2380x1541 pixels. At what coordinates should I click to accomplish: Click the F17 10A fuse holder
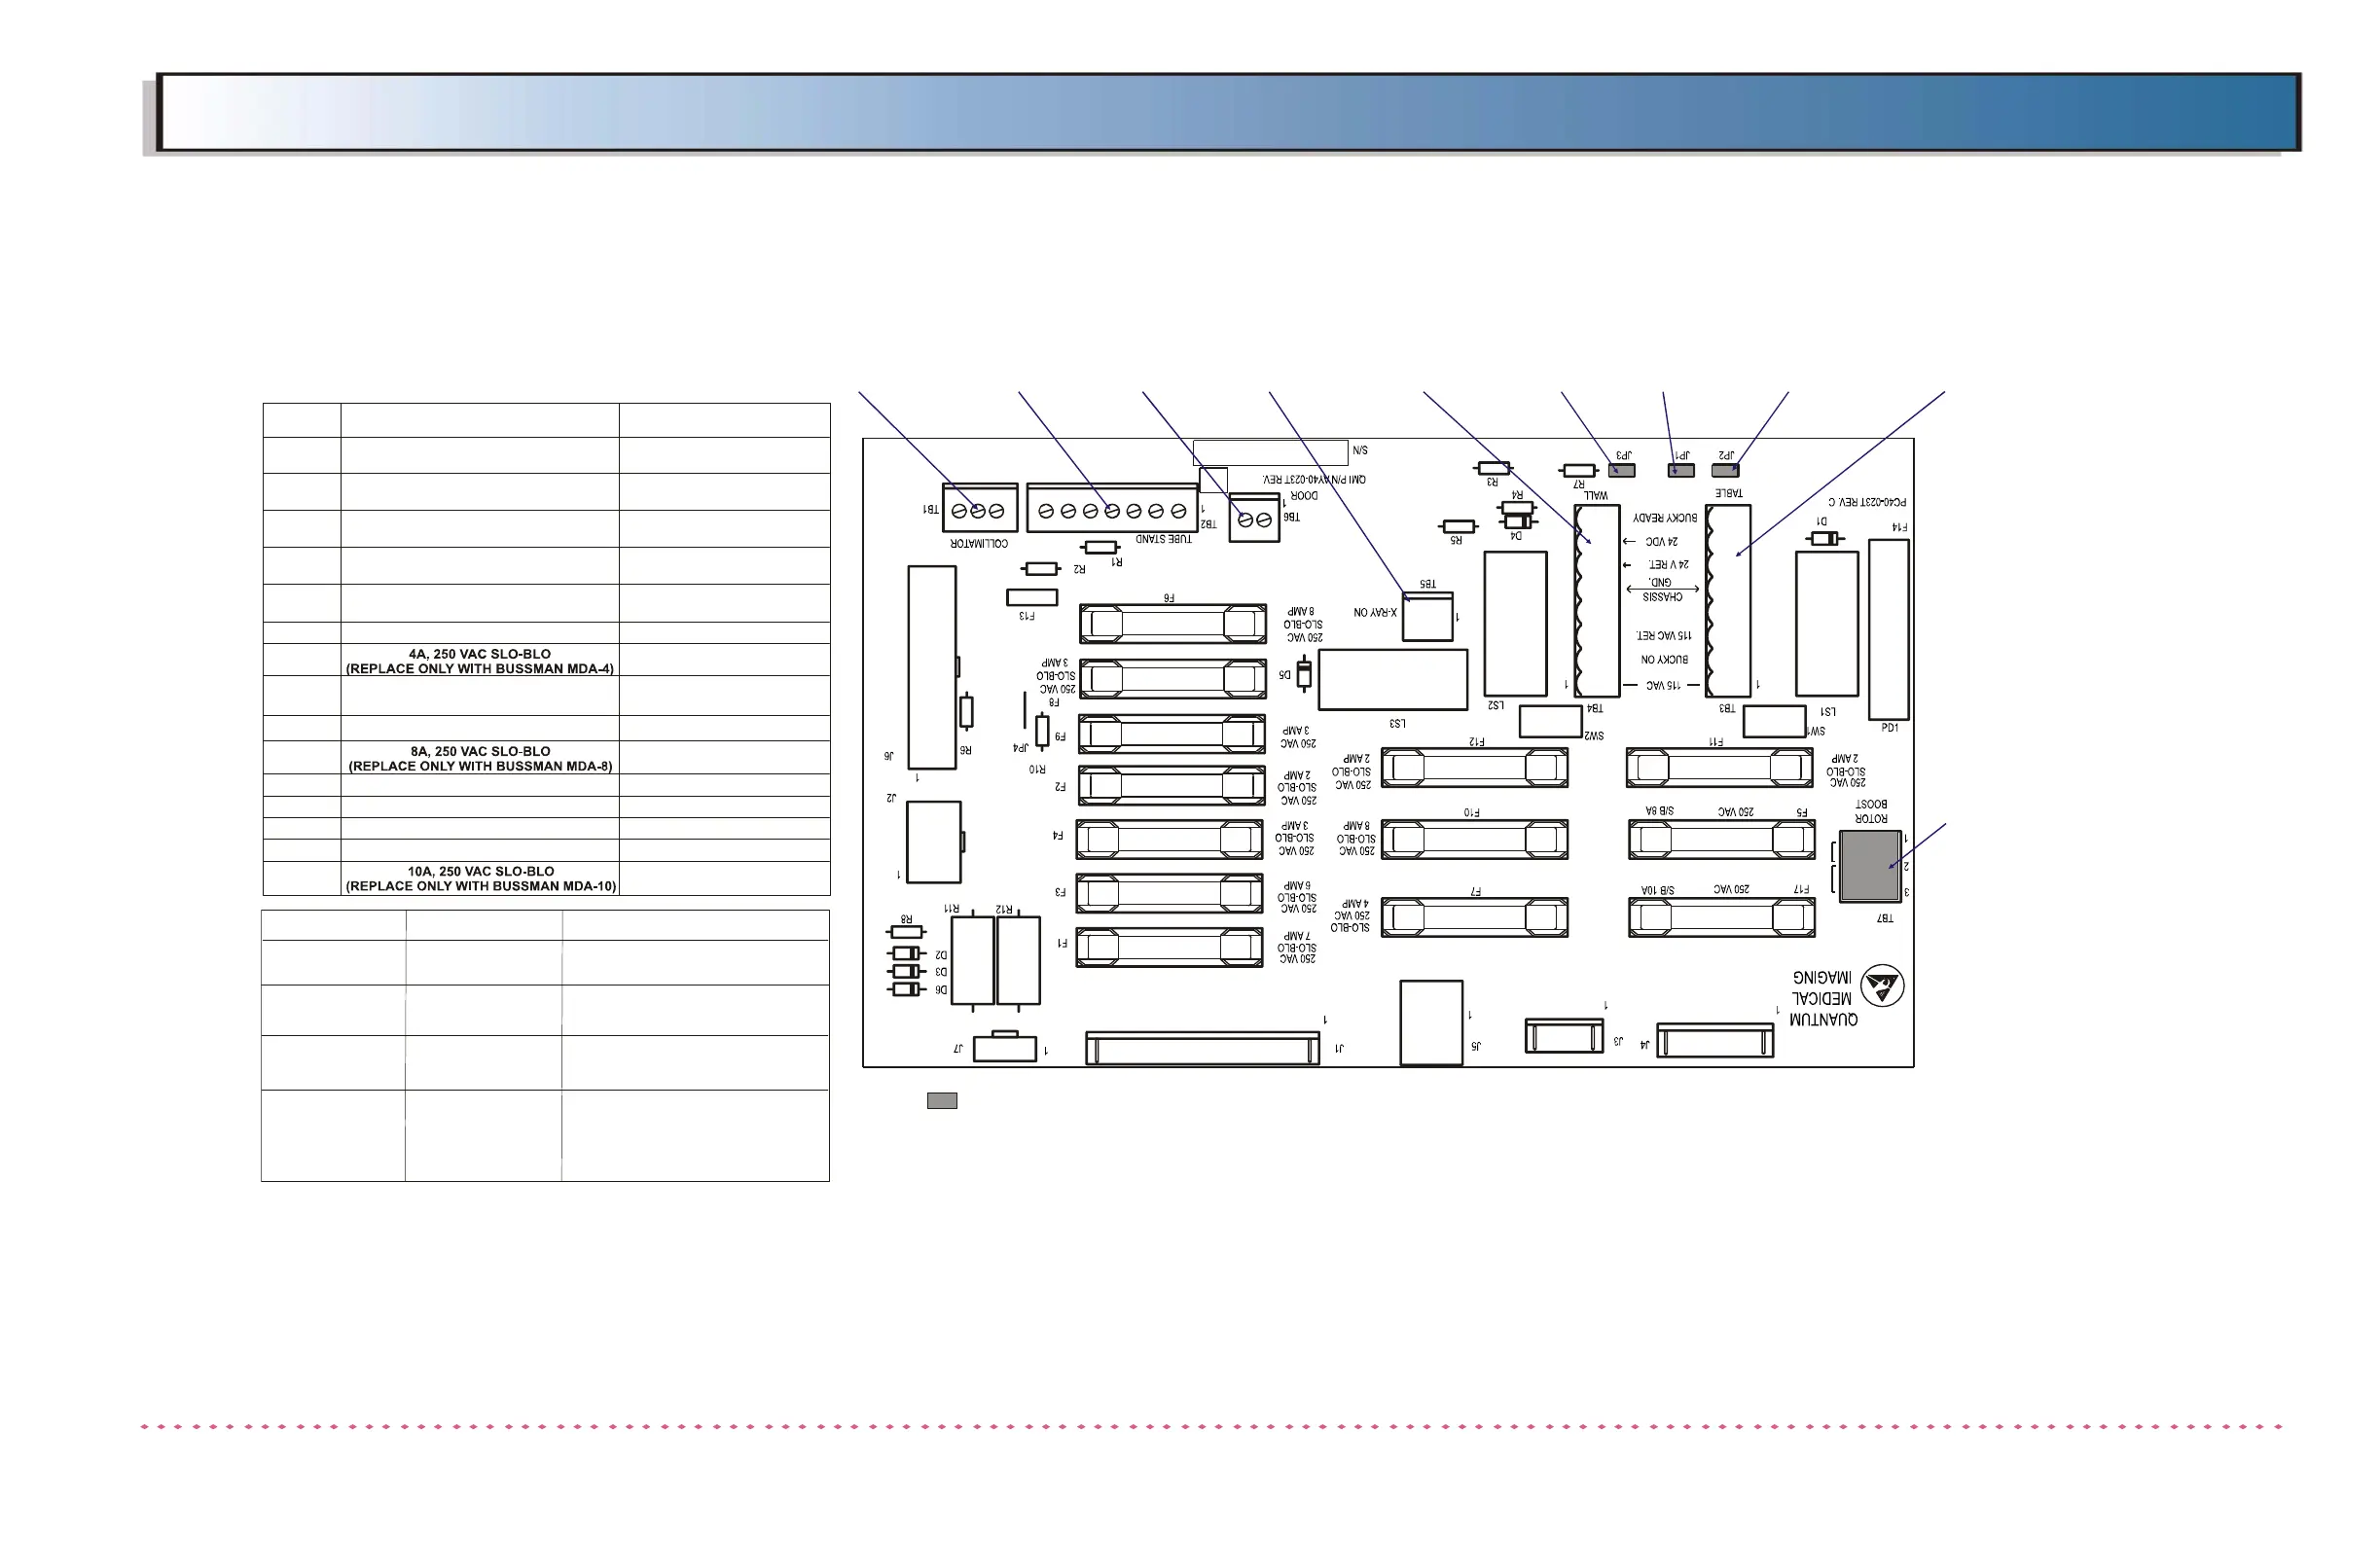[x=1721, y=917]
